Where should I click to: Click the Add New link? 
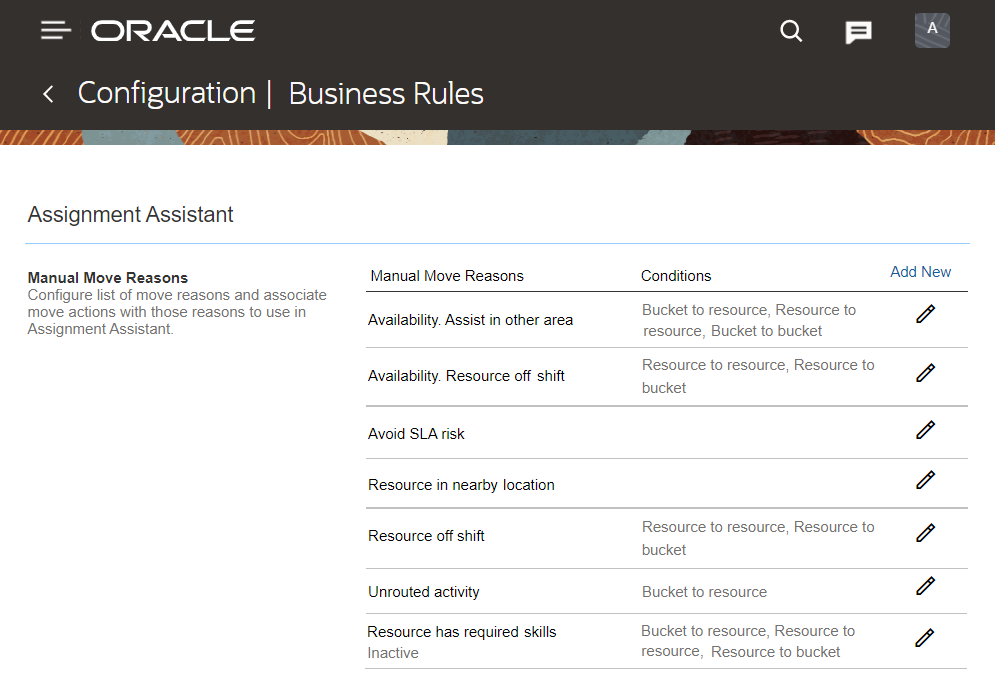click(x=920, y=272)
